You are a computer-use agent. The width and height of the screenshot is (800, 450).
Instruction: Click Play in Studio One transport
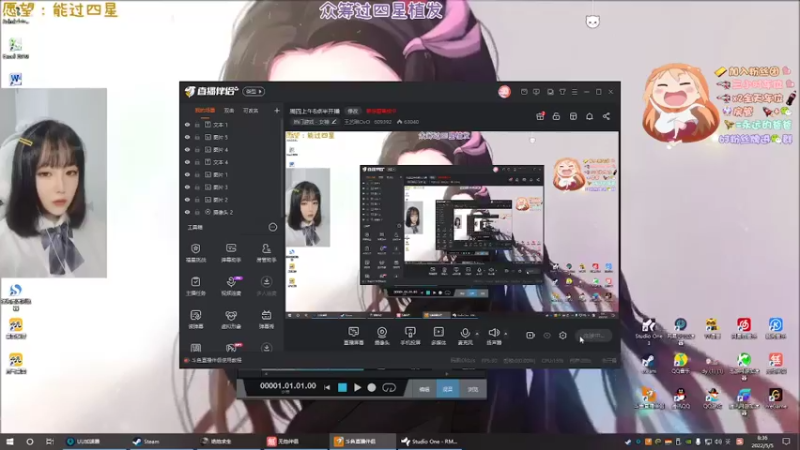pos(358,388)
